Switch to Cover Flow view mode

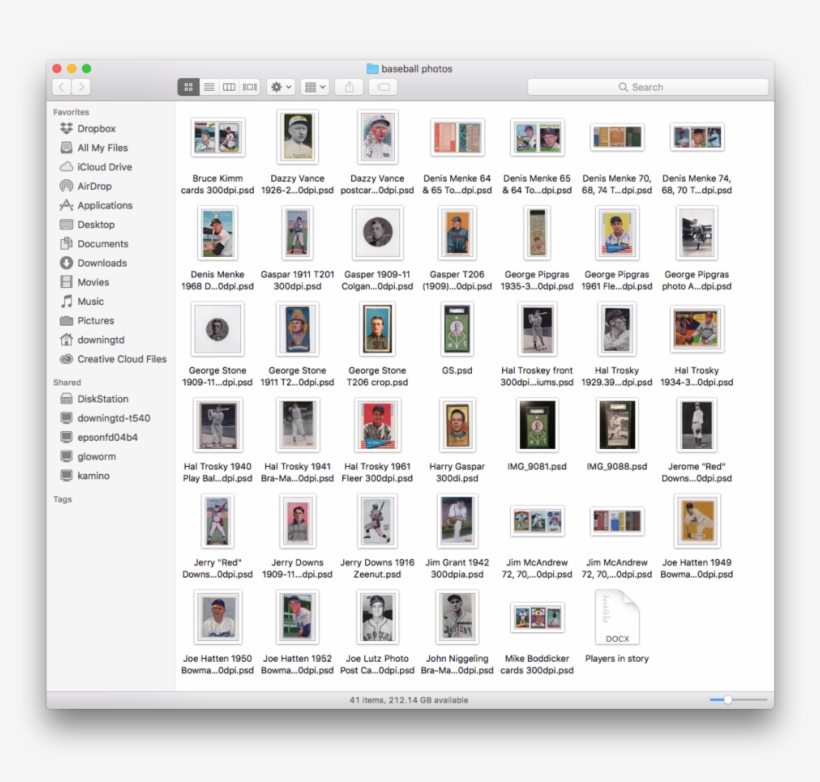250,88
